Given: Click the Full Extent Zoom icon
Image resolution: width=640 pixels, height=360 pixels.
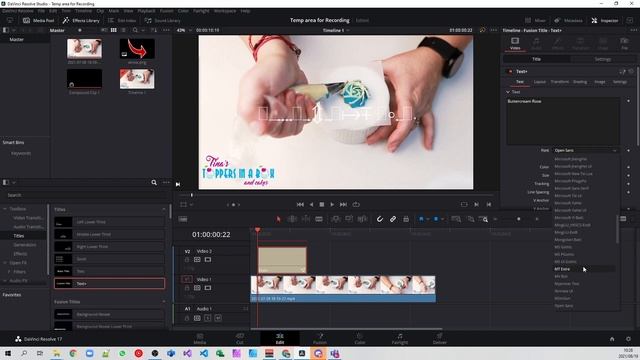Looking at the screenshot, I should click(x=456, y=219).
